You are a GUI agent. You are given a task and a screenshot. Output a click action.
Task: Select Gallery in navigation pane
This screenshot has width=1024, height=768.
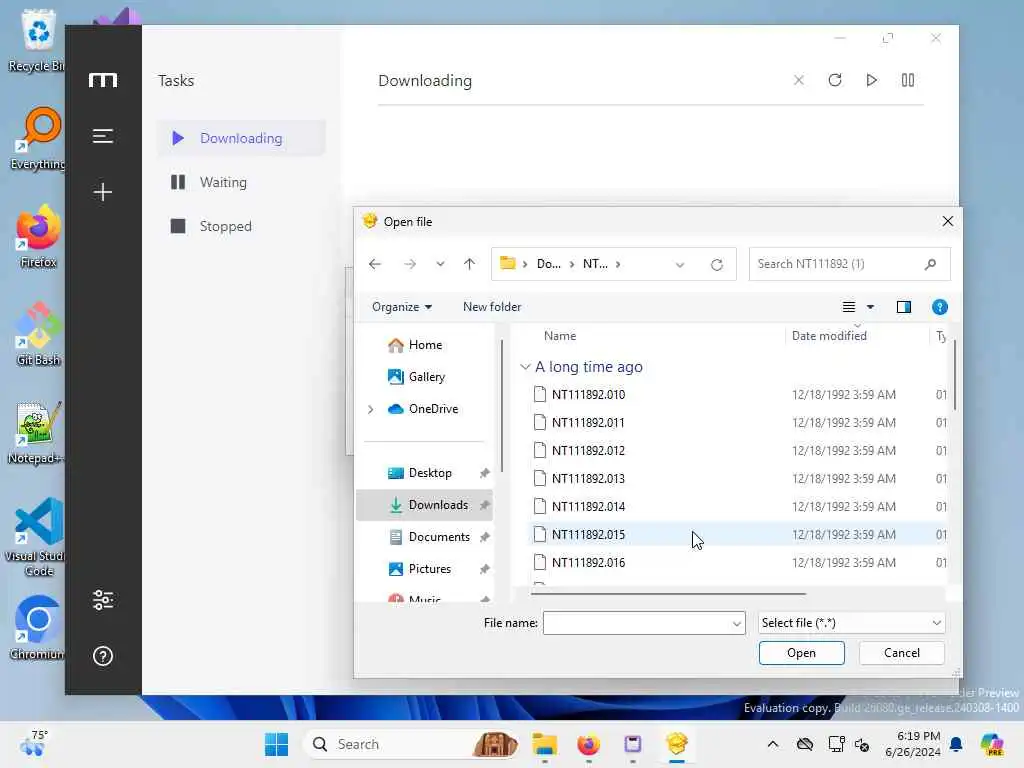[x=424, y=377]
